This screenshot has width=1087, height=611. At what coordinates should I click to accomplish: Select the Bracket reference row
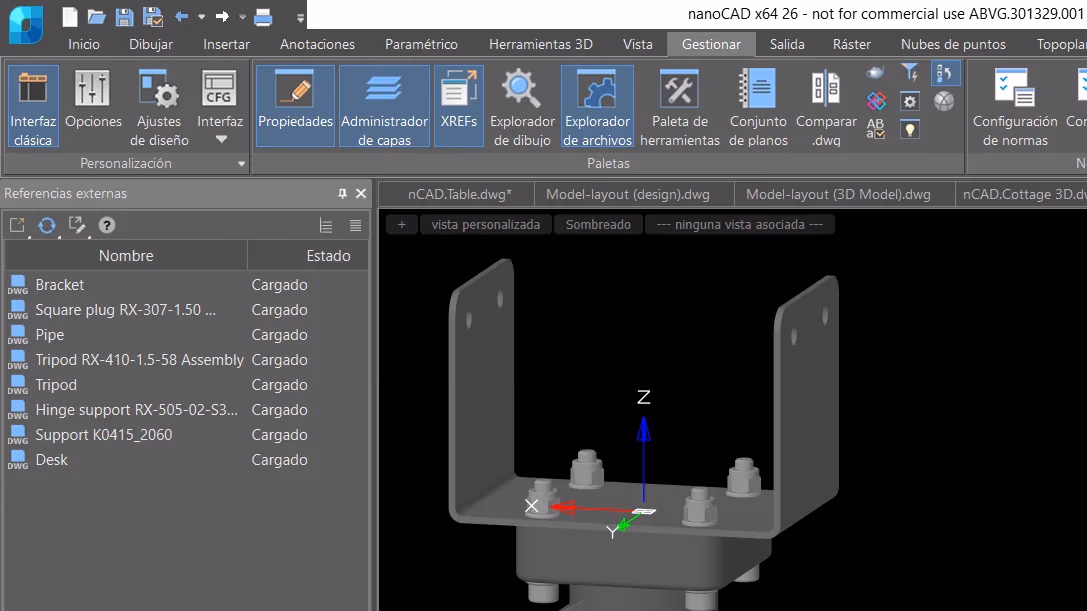point(187,285)
